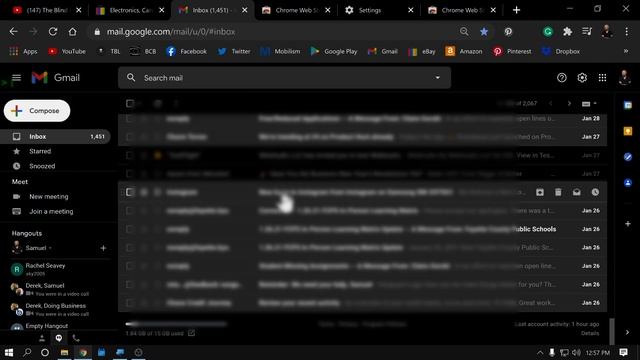Open the Chrome three-dot menu
The width and height of the screenshot is (640, 360).
tap(627, 31)
